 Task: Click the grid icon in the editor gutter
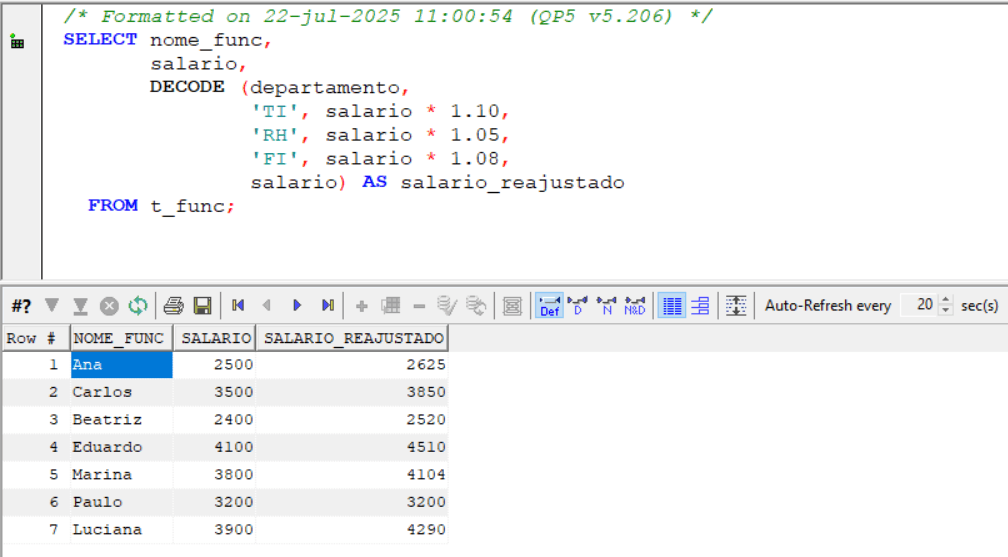coord(17,42)
